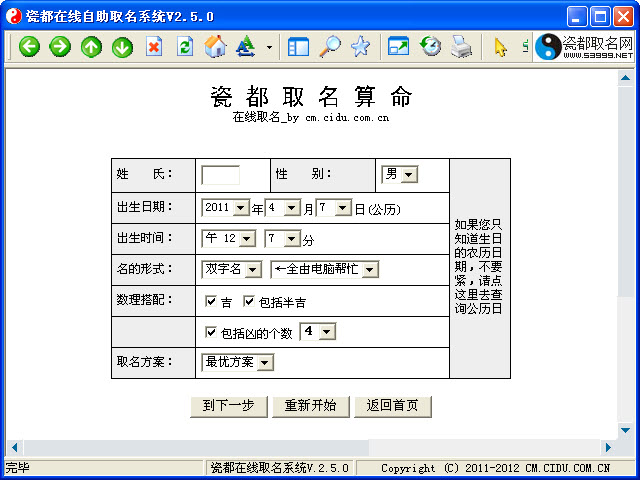640x480 pixels.
Task: Click the green down arrow toolbar icon
Action: [x=122, y=47]
